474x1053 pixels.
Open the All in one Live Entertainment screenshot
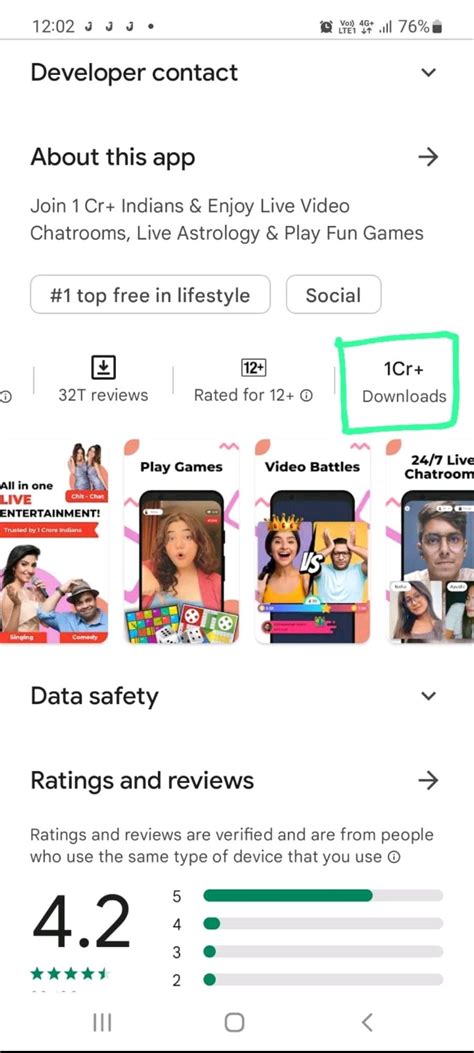54,542
